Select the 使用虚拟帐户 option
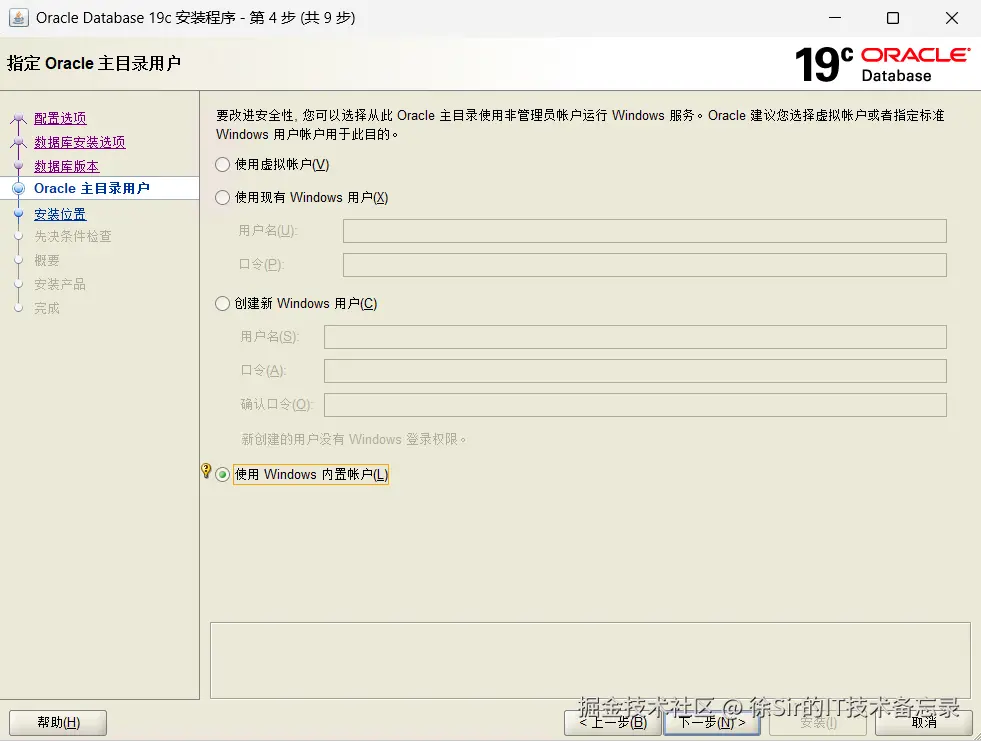981x741 pixels. point(221,165)
